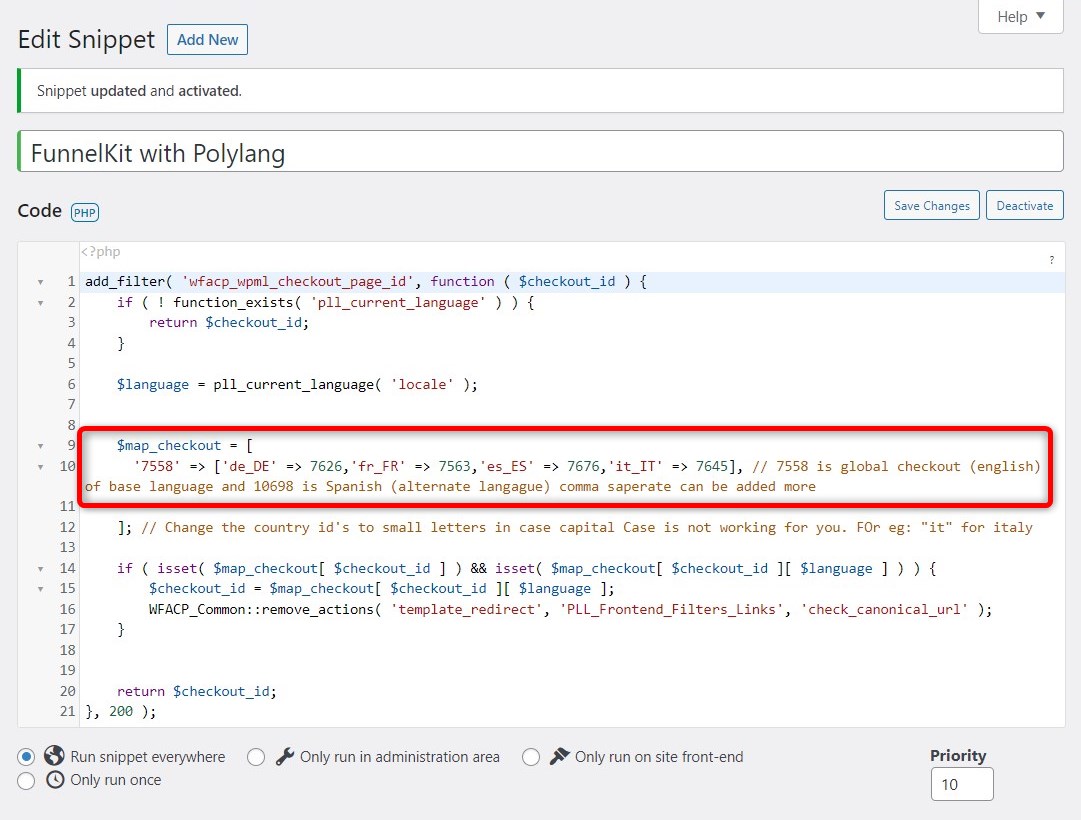
Task: Click the wrench icon for administration area option
Action: 283,757
